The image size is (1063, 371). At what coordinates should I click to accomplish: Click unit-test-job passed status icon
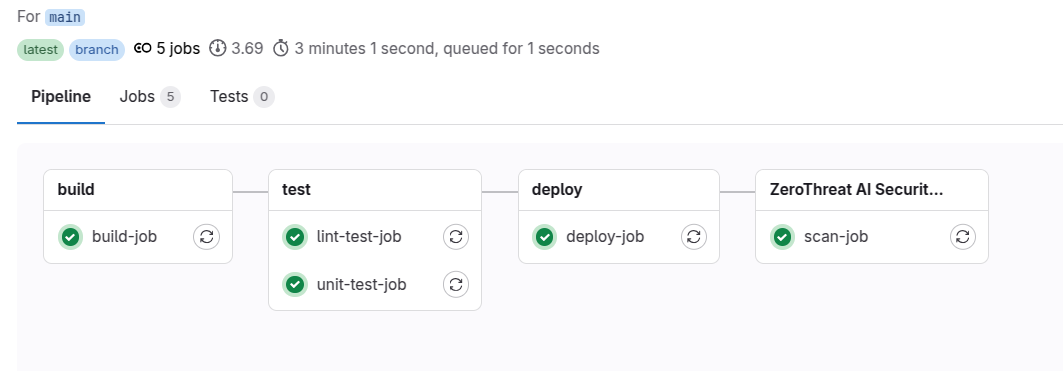tap(295, 284)
